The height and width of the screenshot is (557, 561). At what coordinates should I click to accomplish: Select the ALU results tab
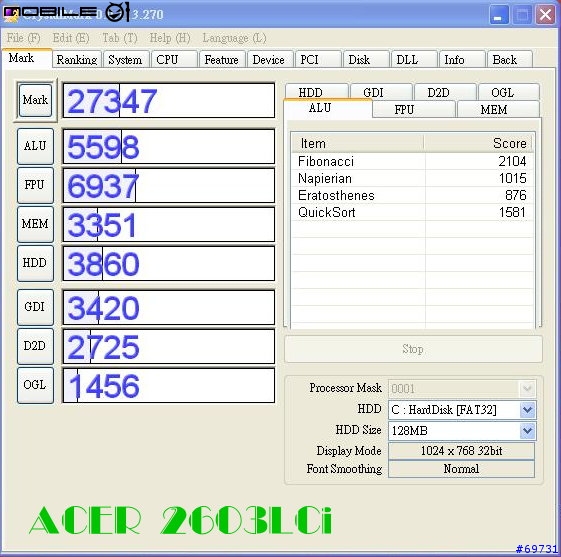click(328, 108)
